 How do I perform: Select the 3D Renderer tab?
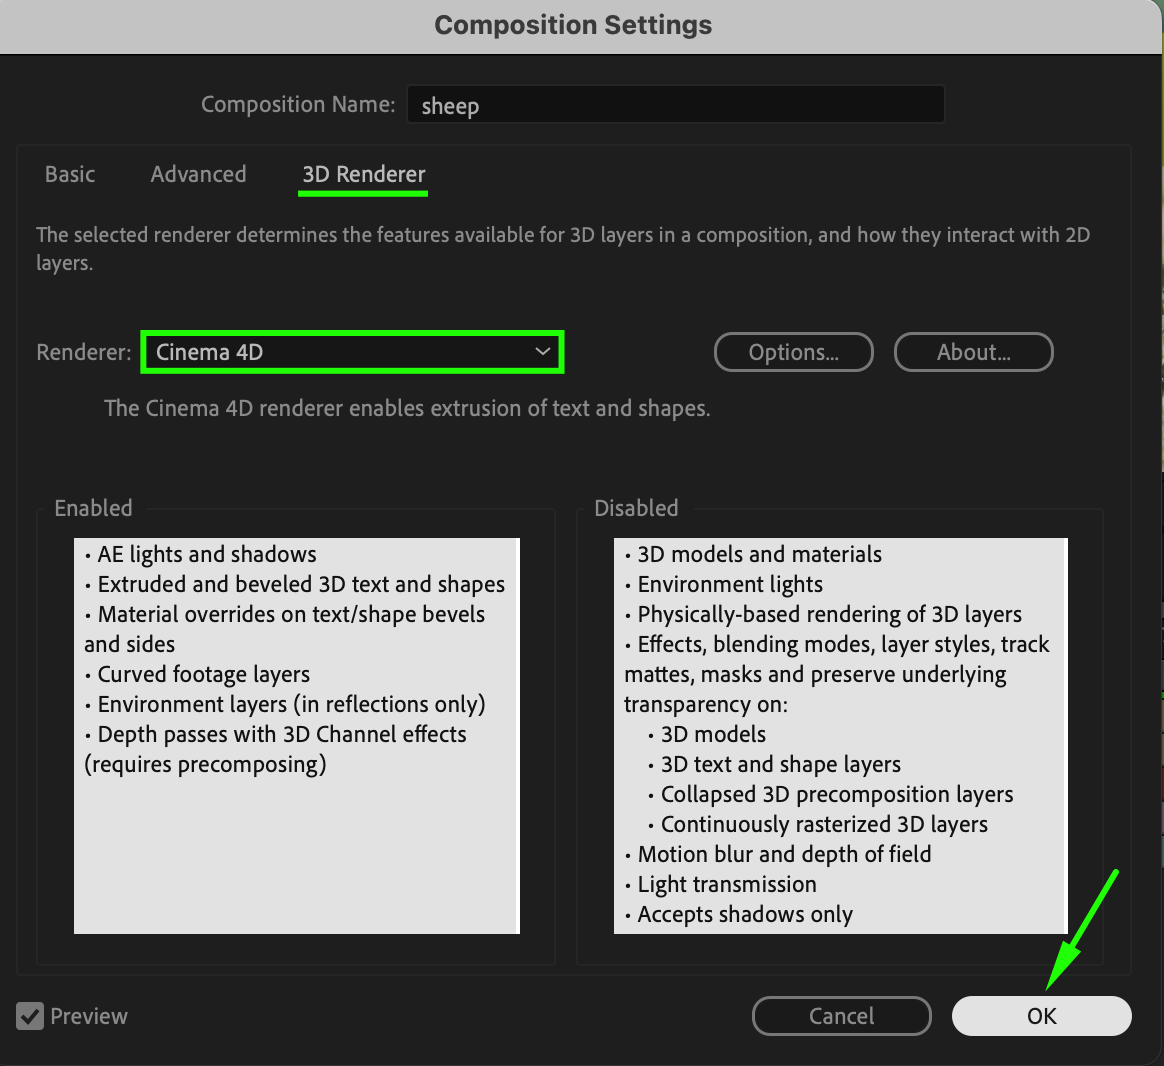click(364, 174)
